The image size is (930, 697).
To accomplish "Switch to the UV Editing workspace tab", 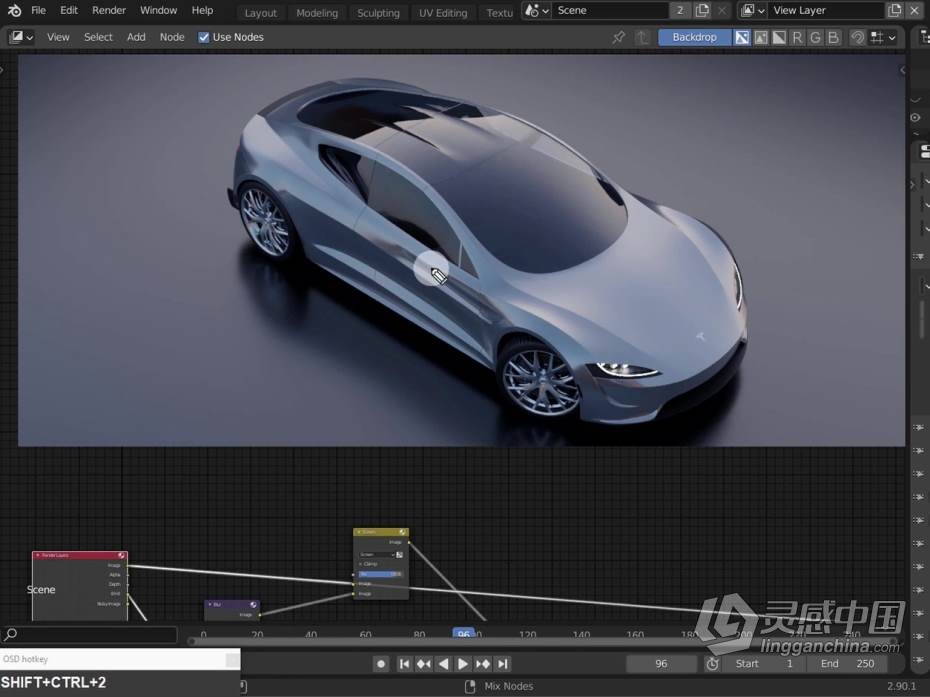I will tap(443, 12).
